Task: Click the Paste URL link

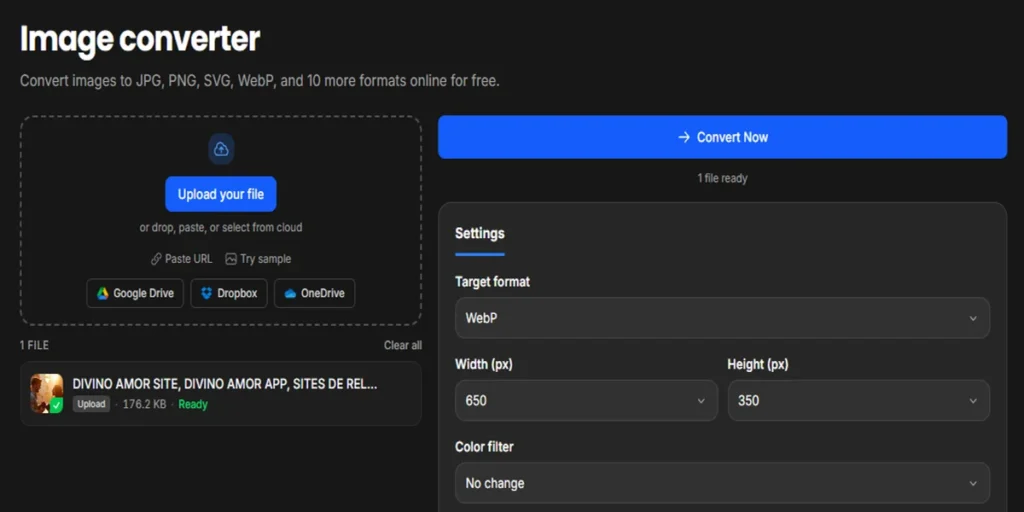Action: tap(182, 259)
